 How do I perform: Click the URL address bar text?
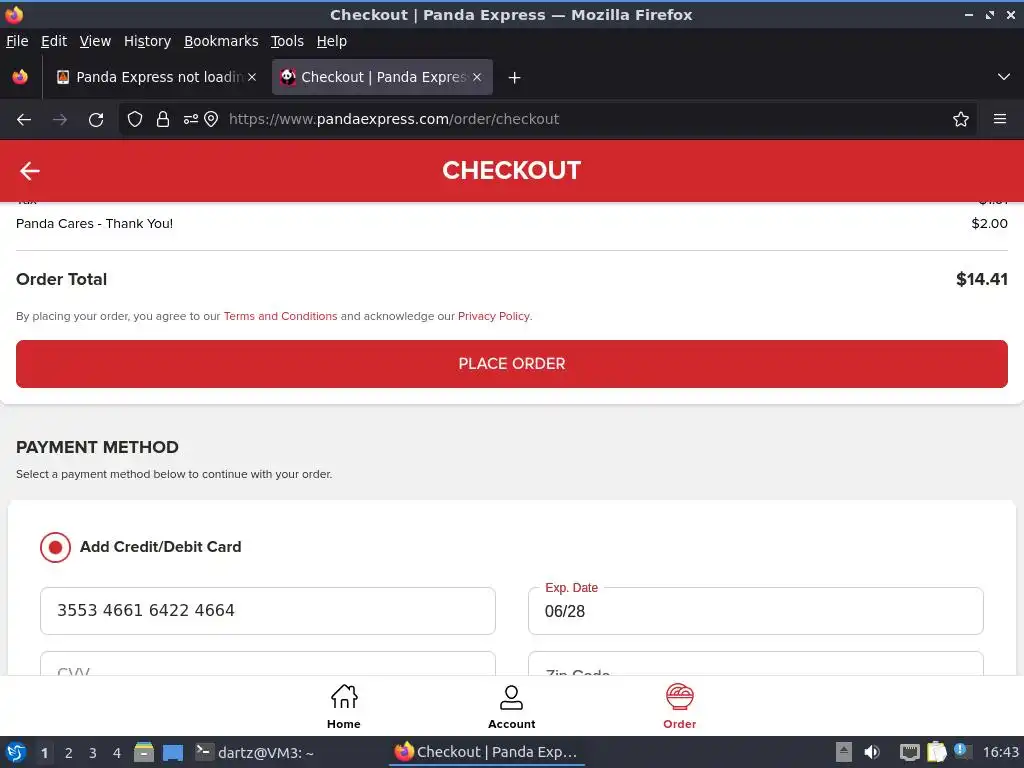(x=394, y=119)
